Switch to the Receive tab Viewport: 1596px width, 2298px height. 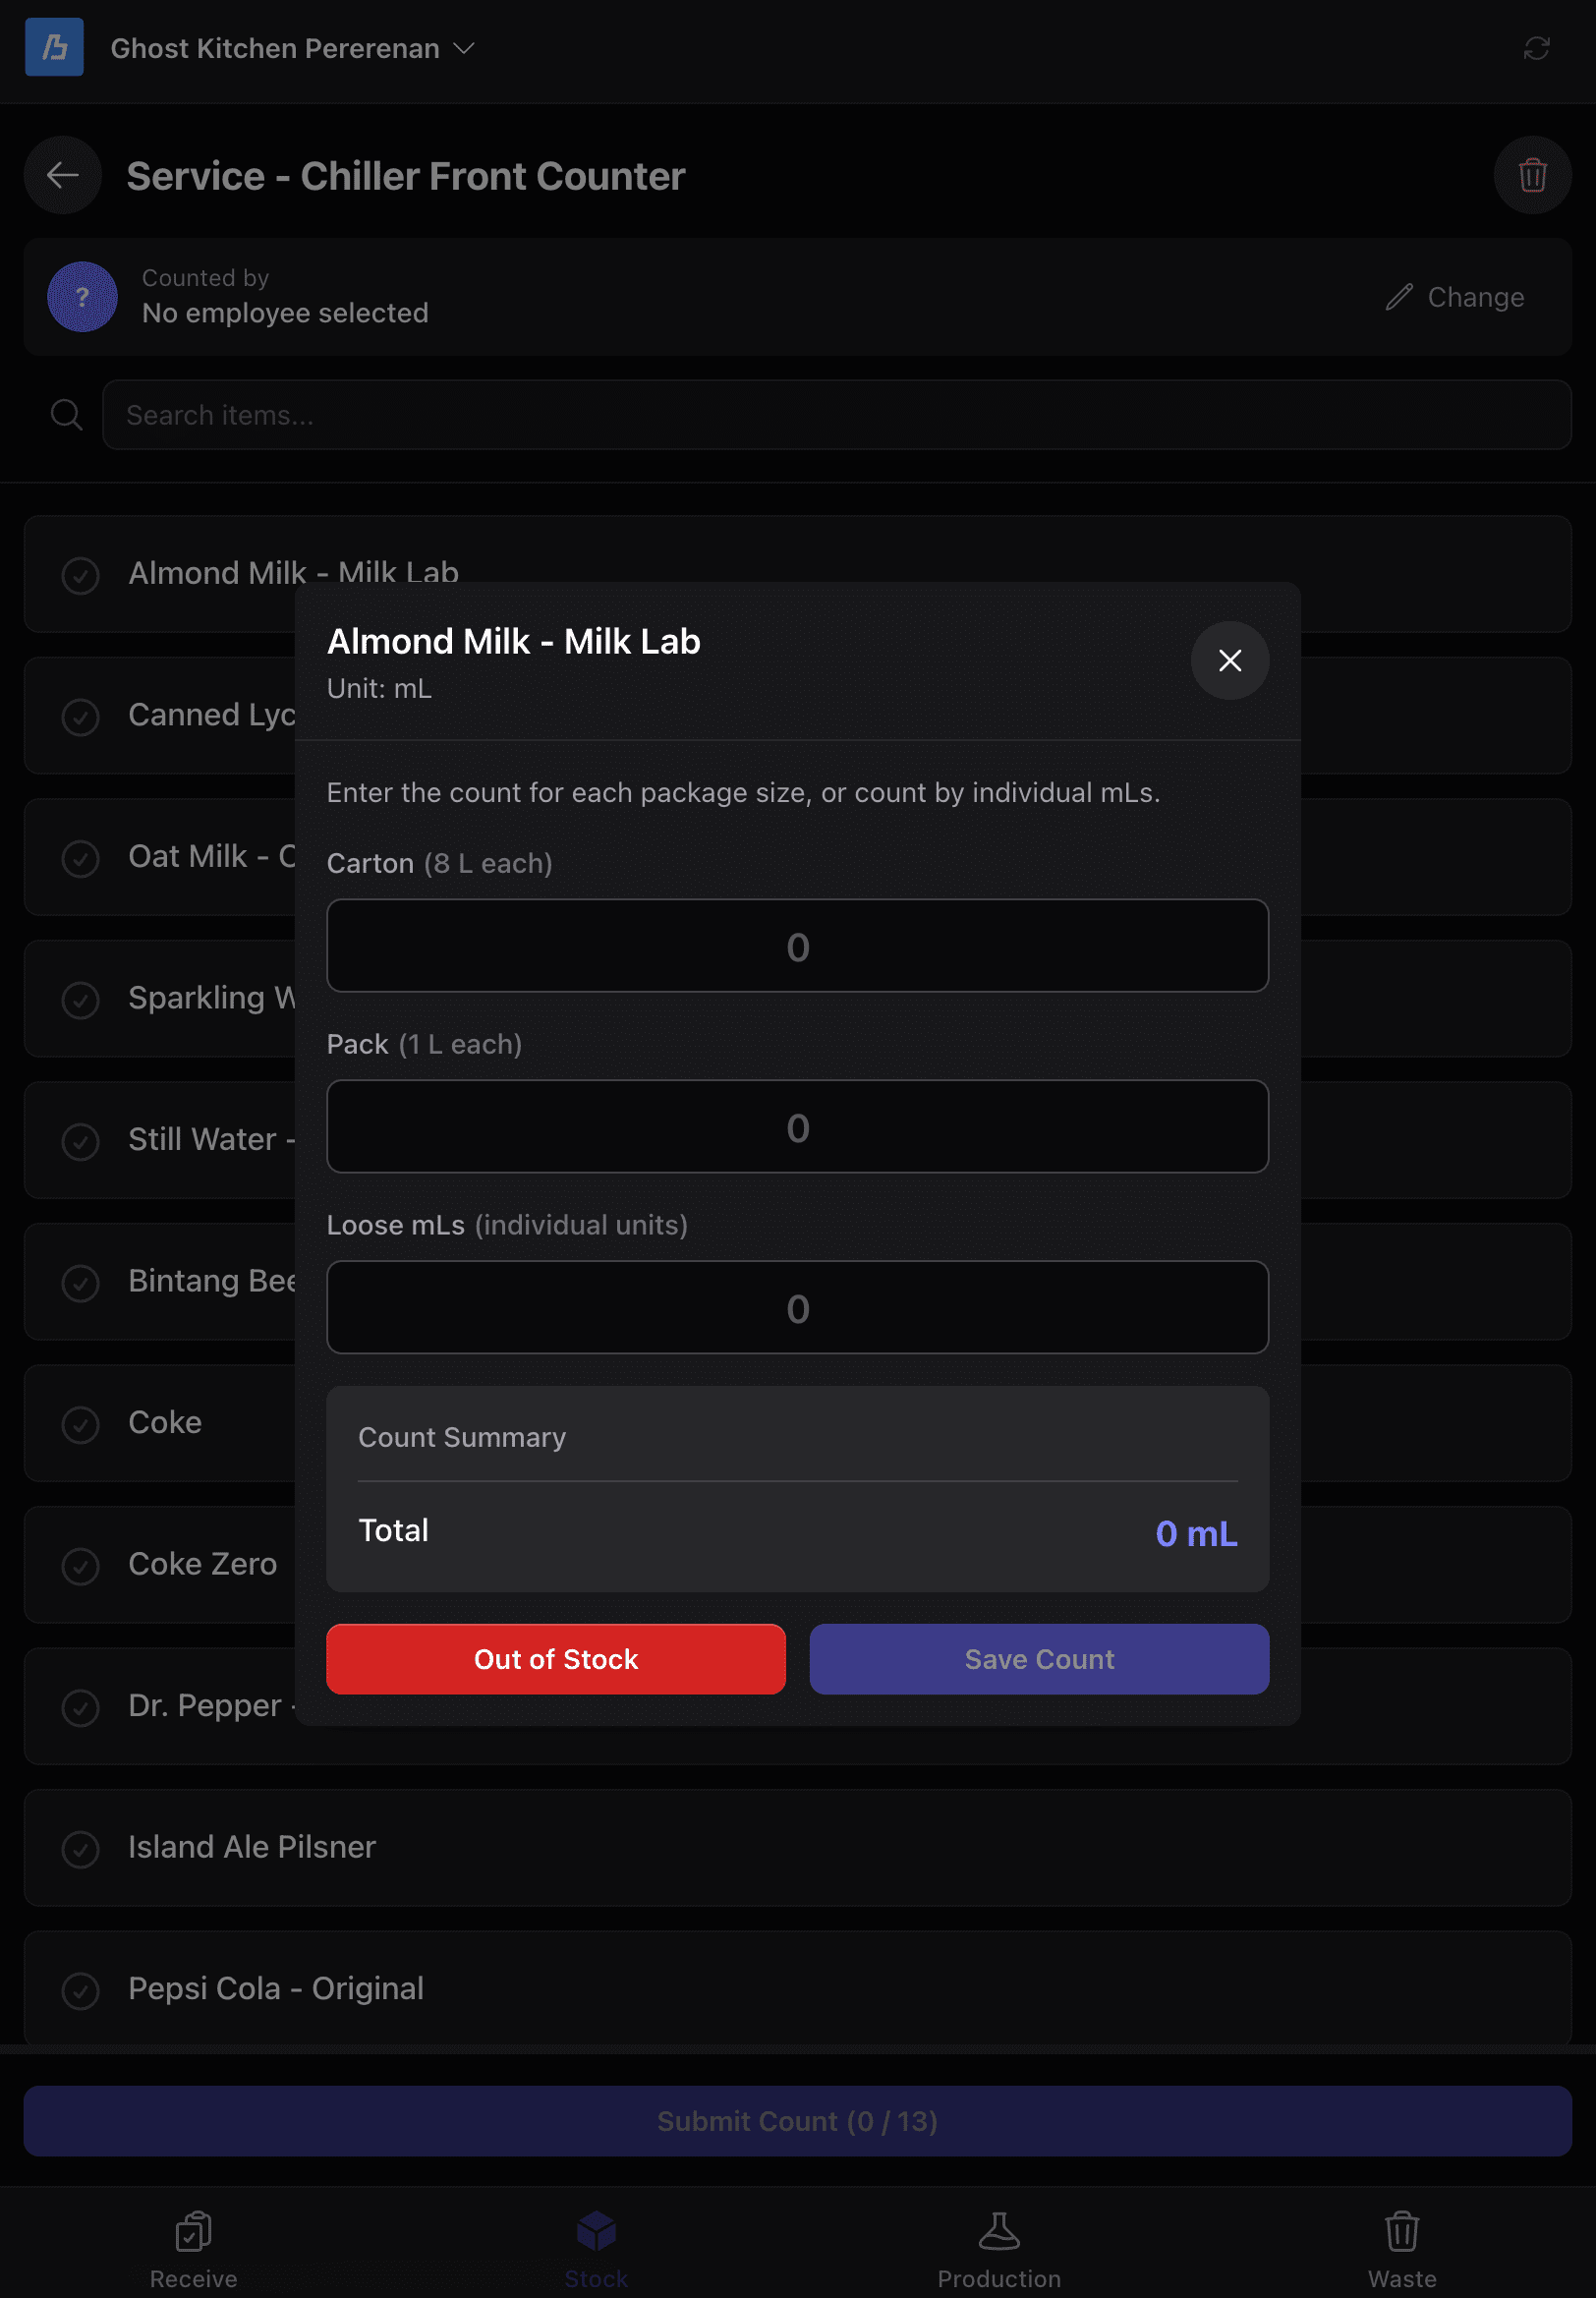point(194,2250)
